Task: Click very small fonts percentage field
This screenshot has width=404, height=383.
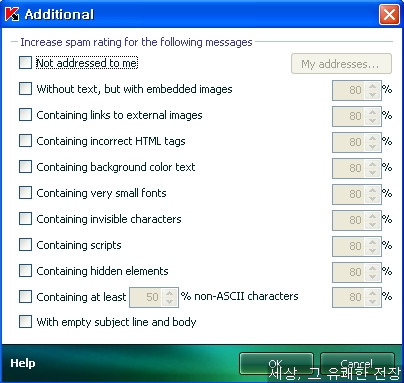Action: (349, 194)
